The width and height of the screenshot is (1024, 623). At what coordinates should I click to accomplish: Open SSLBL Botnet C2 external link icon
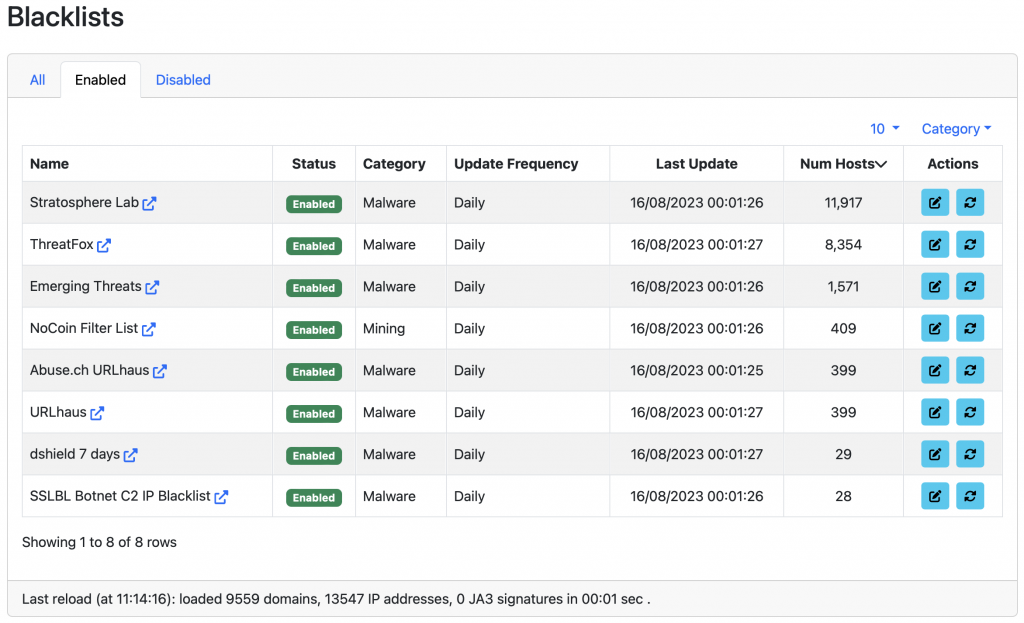221,496
